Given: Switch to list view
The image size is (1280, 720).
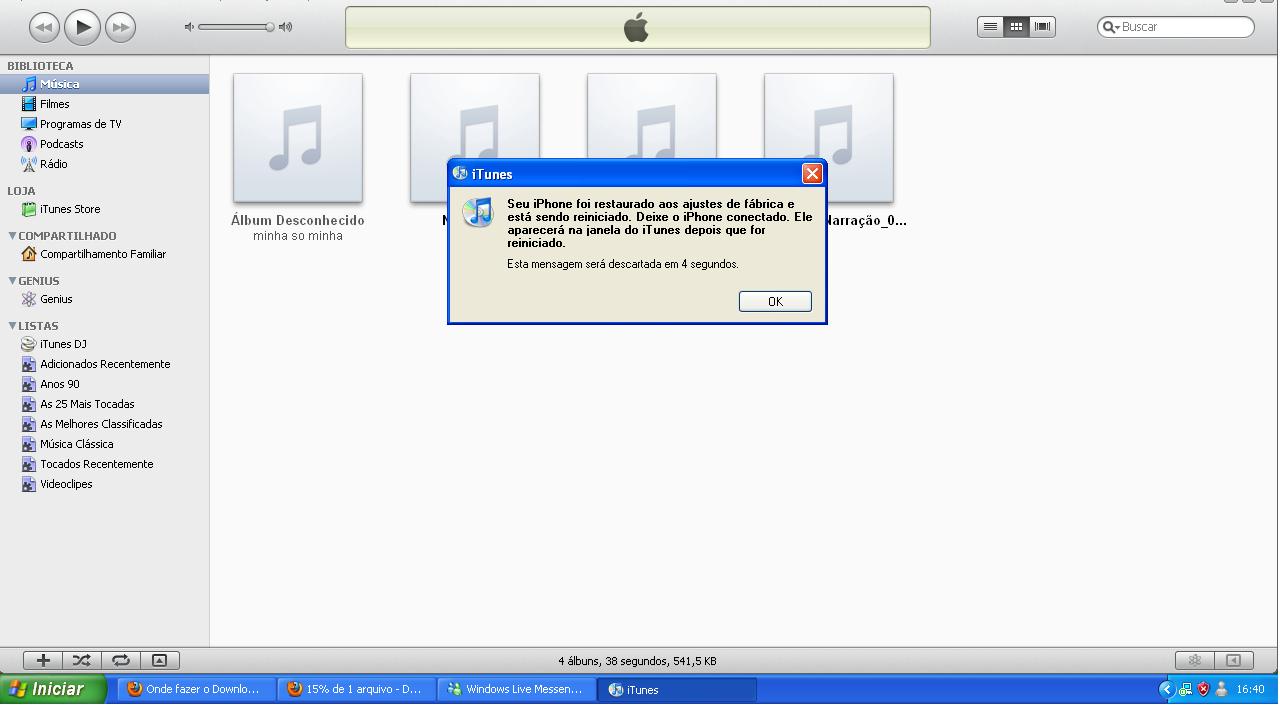Looking at the screenshot, I should point(990,27).
